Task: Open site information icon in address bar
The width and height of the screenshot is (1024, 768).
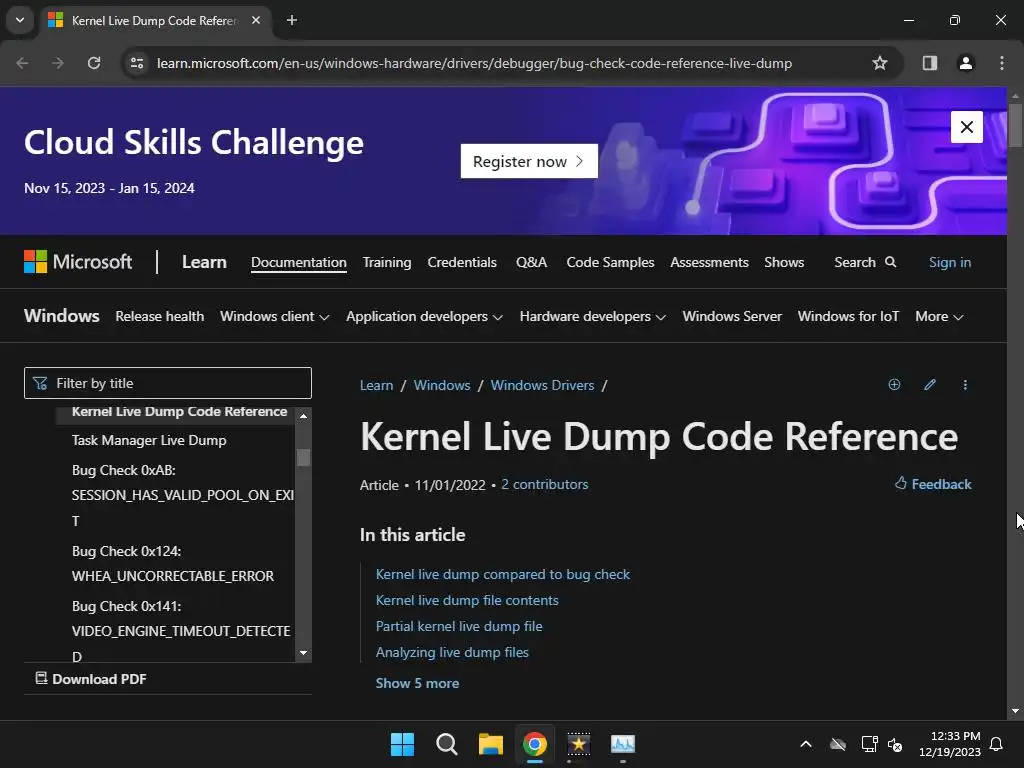Action: pos(137,63)
